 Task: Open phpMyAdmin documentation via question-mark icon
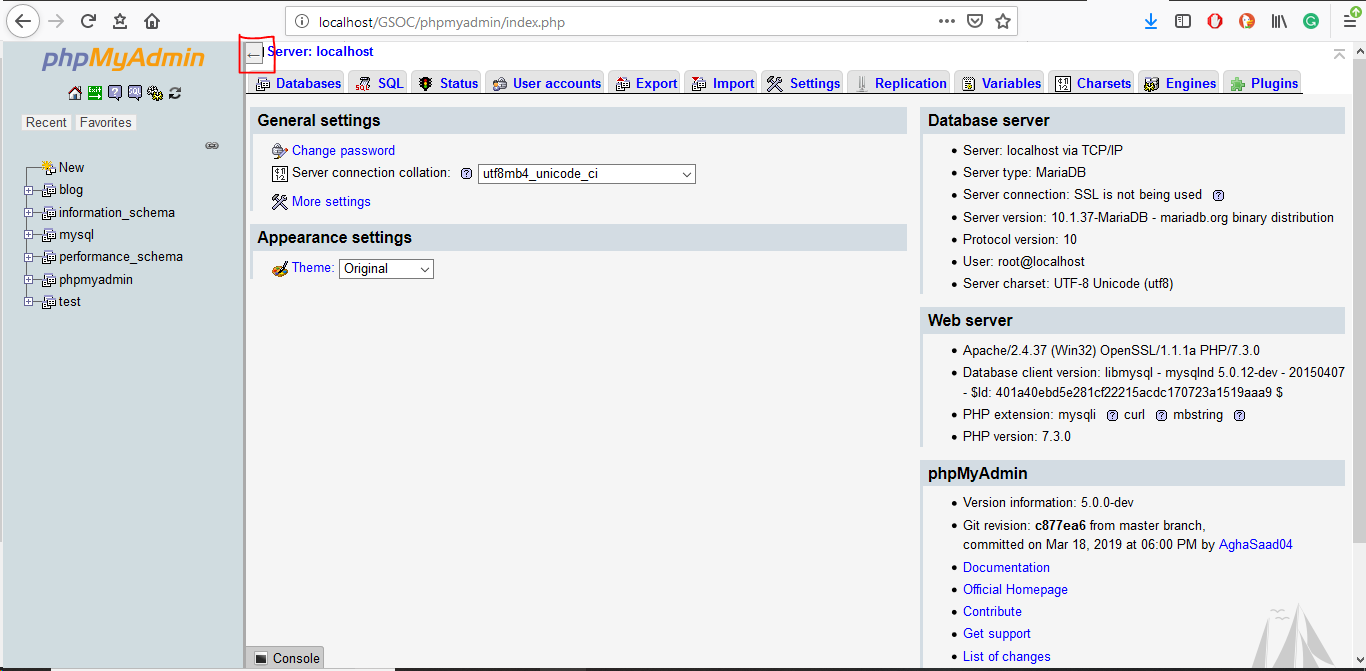pos(114,92)
